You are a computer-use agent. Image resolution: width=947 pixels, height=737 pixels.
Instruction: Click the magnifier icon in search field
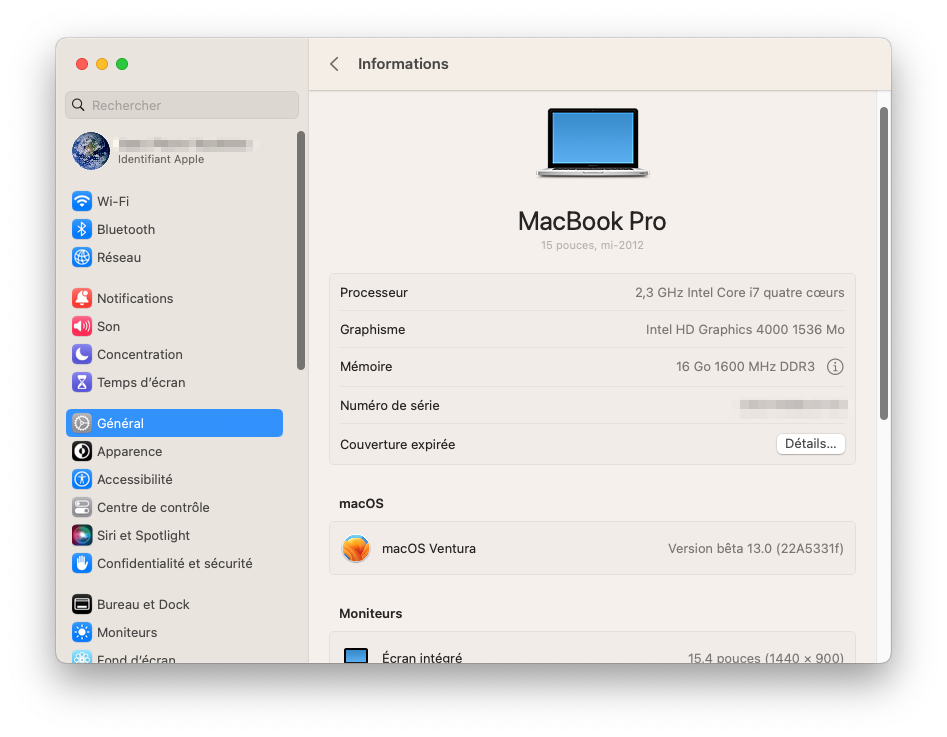[x=79, y=105]
